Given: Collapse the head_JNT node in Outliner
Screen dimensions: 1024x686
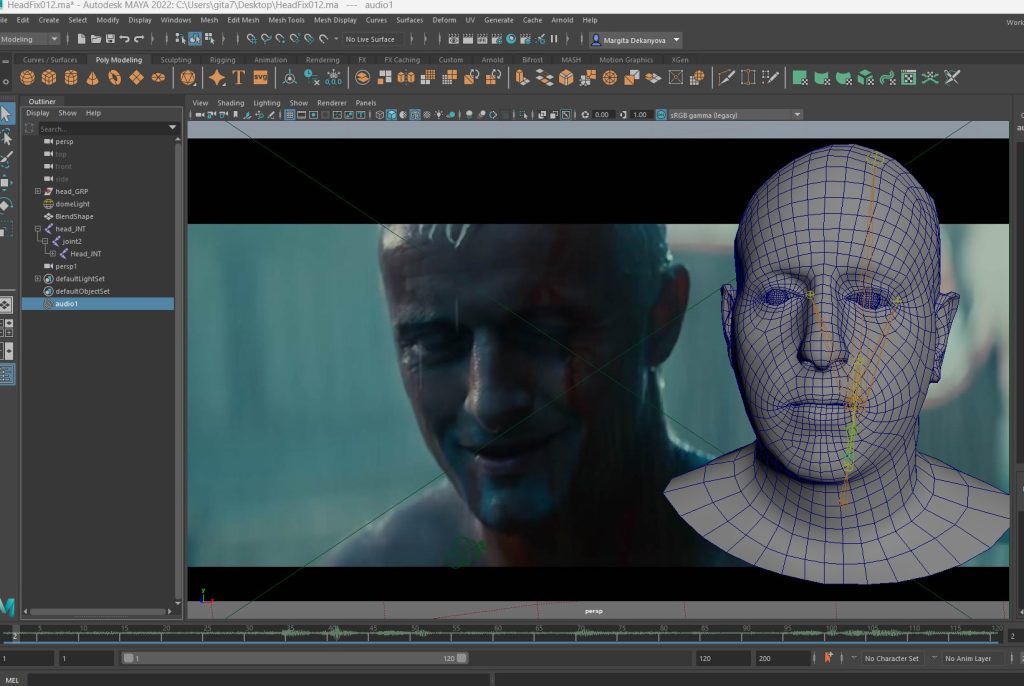Looking at the screenshot, I should 38,229.
